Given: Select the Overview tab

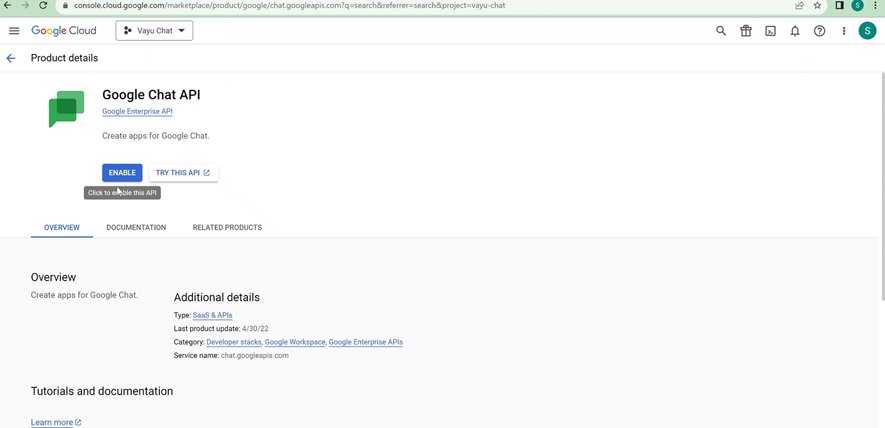Looking at the screenshot, I should coord(62,228).
